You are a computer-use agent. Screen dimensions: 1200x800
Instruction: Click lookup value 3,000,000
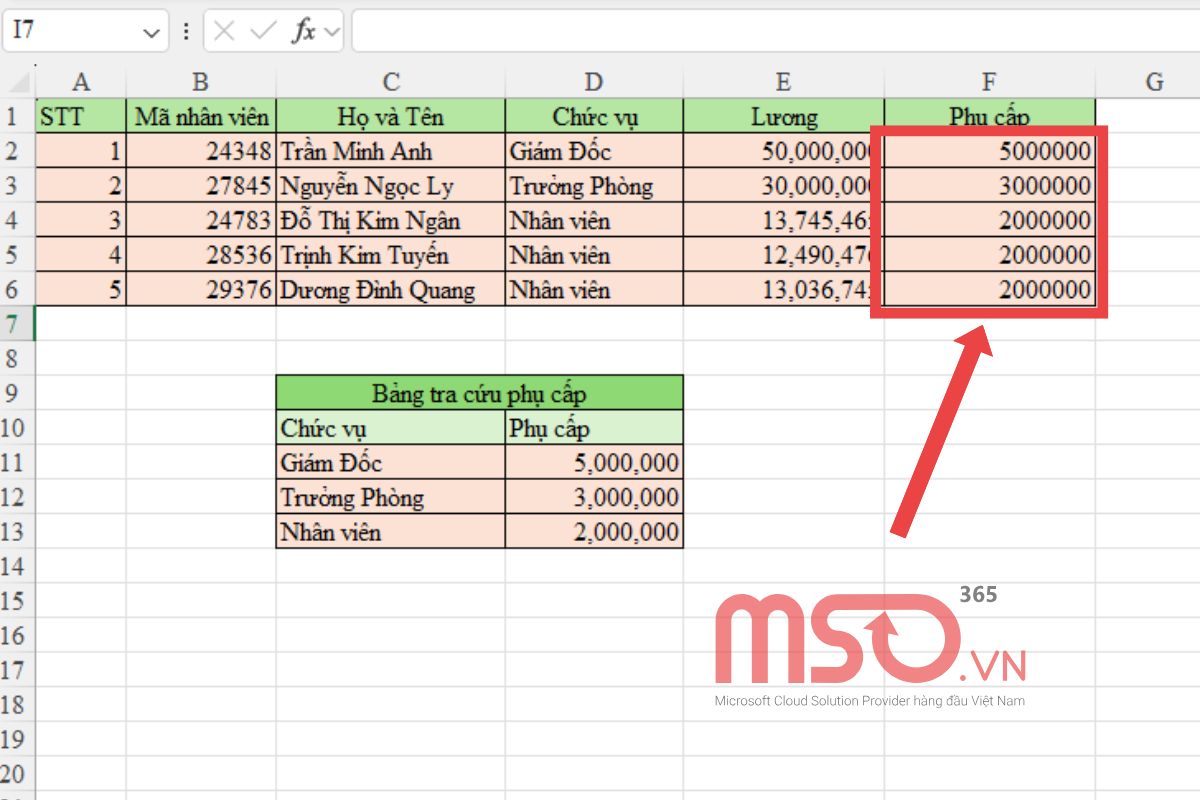click(x=594, y=497)
